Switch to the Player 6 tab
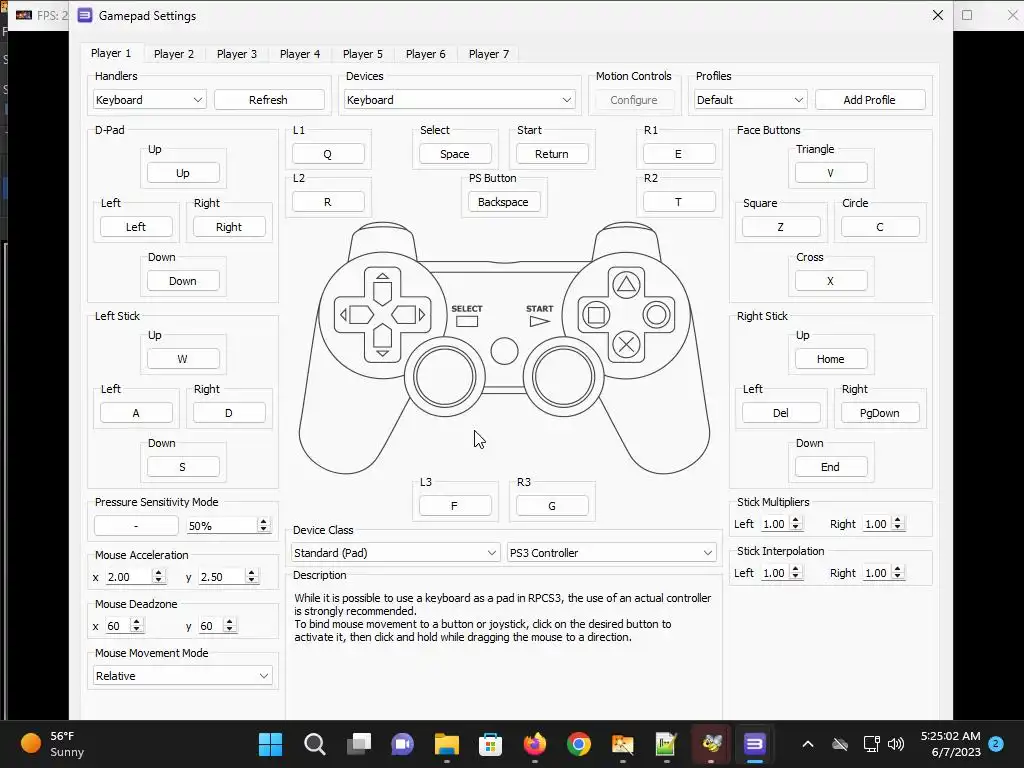This screenshot has height=768, width=1024. [425, 54]
